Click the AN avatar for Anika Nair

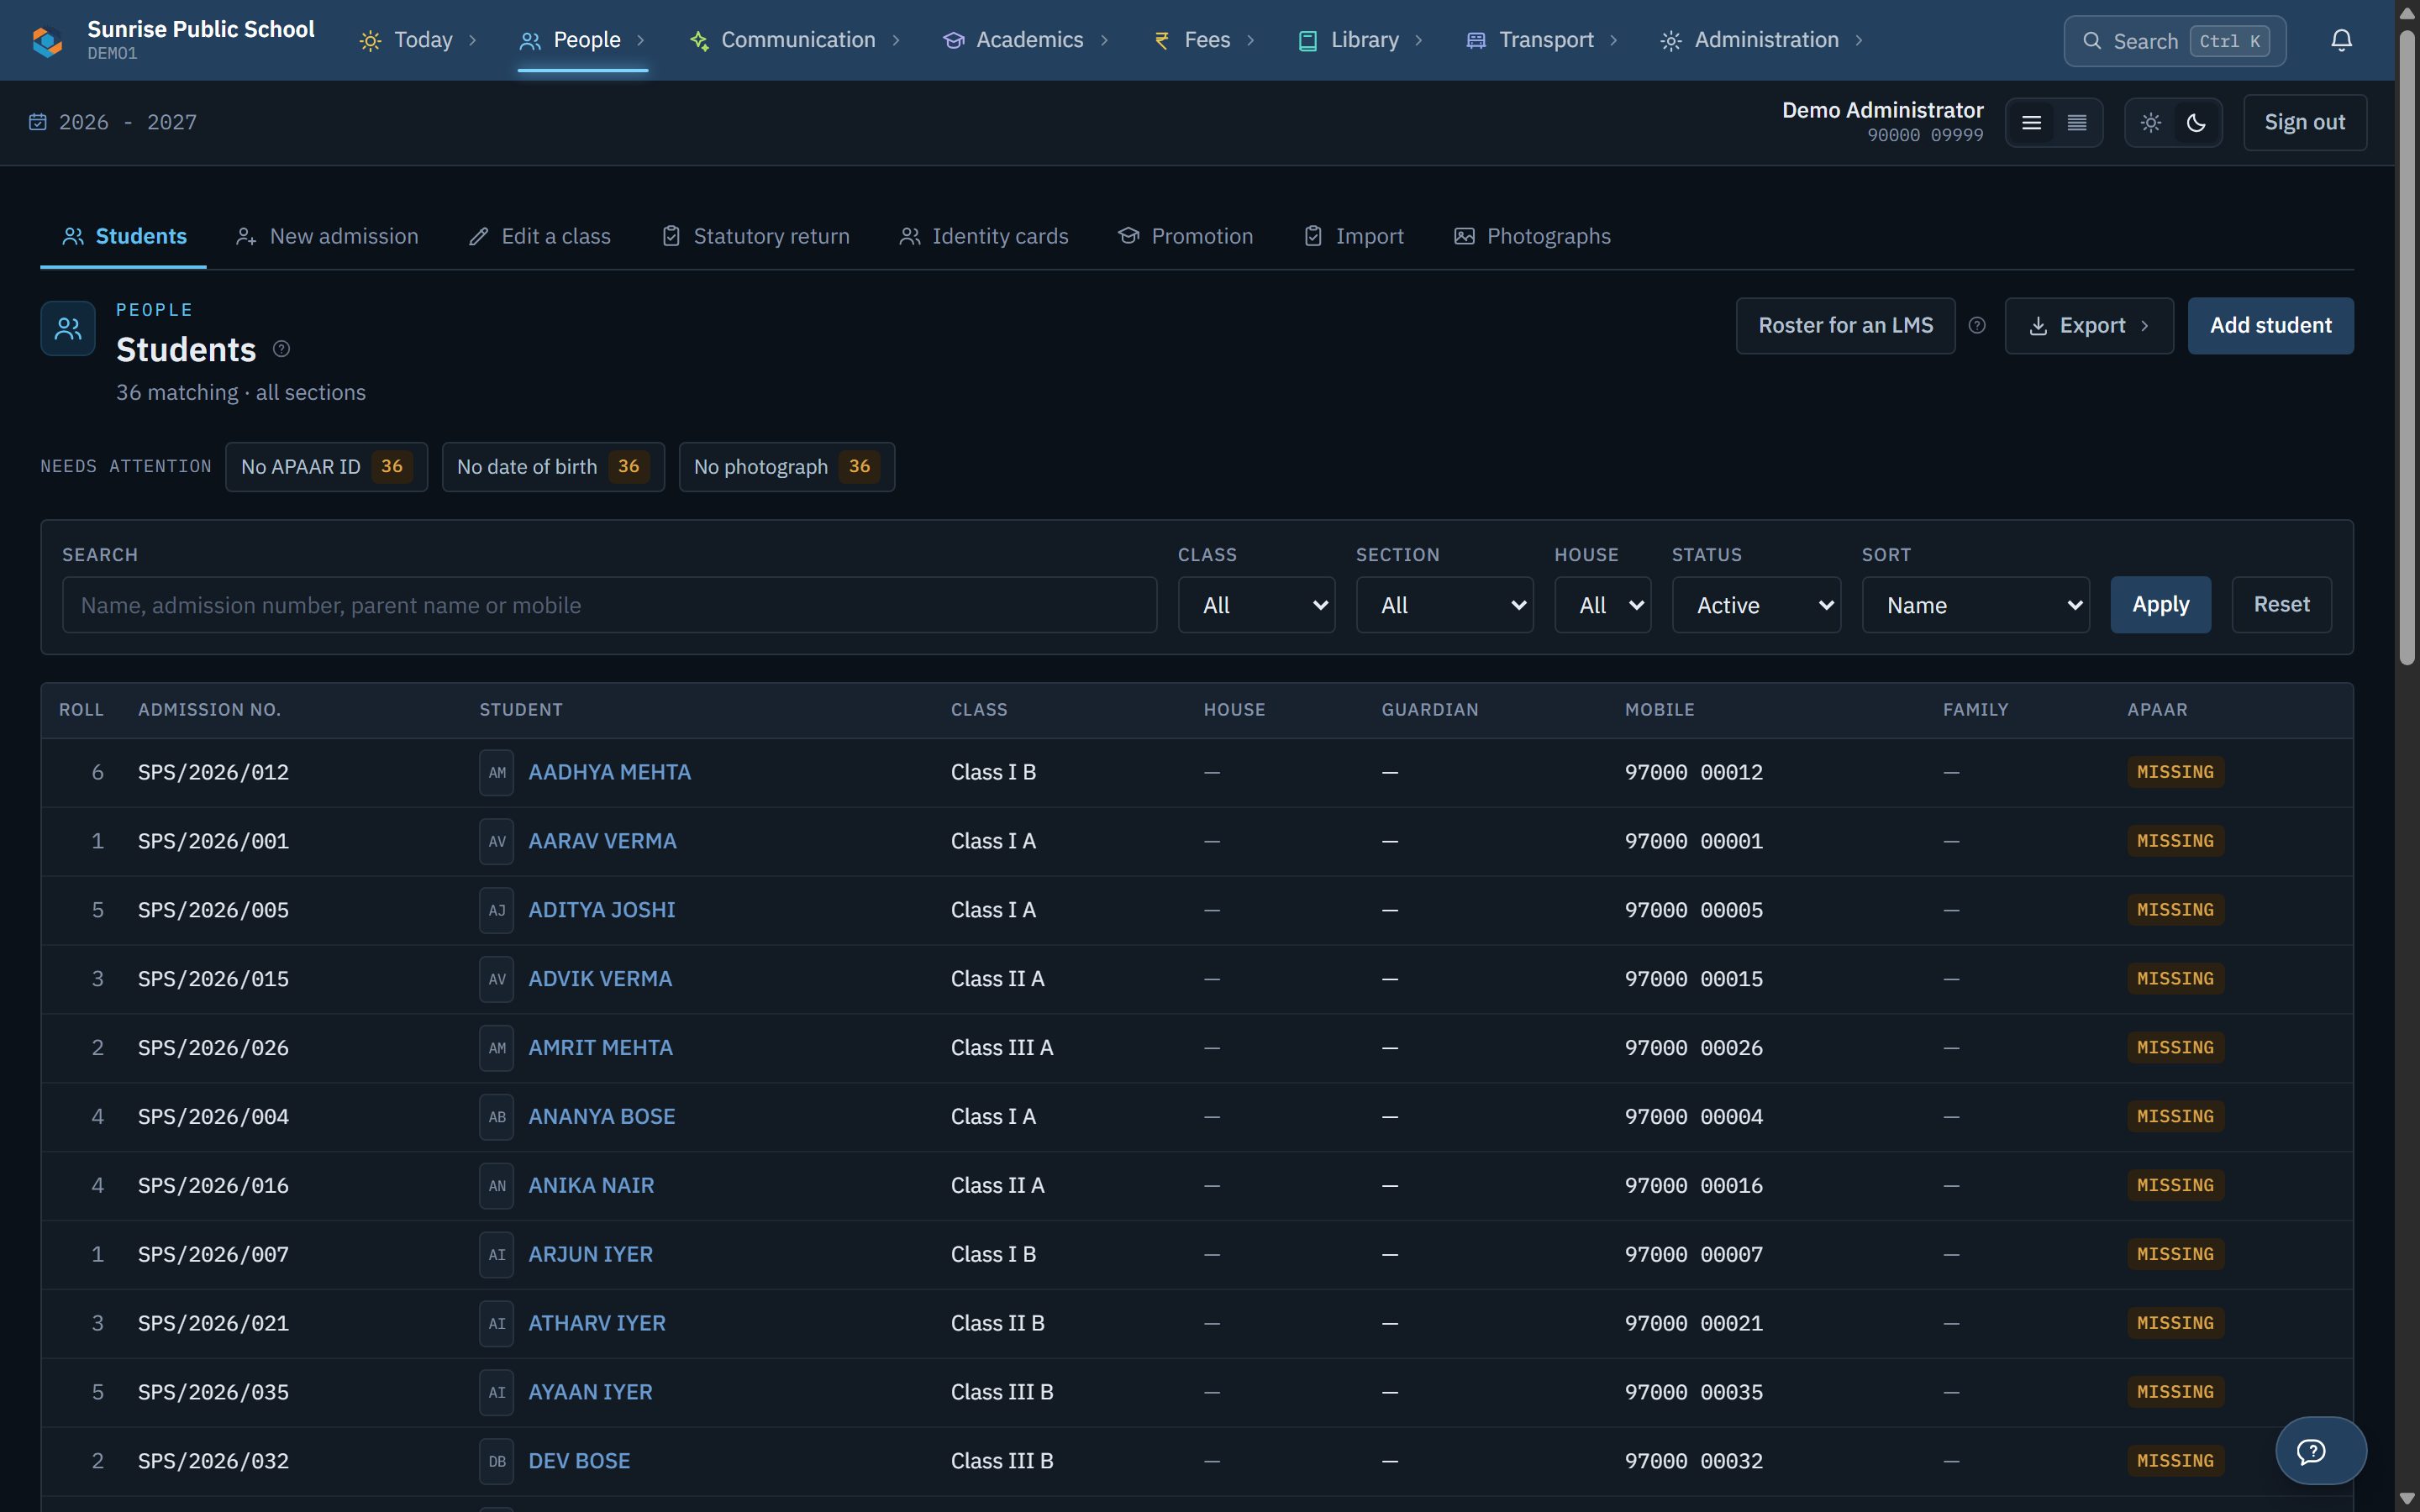pos(497,1186)
